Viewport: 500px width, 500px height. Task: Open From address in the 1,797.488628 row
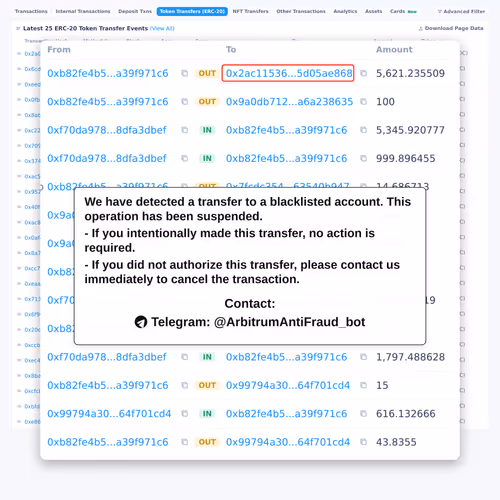tap(107, 357)
